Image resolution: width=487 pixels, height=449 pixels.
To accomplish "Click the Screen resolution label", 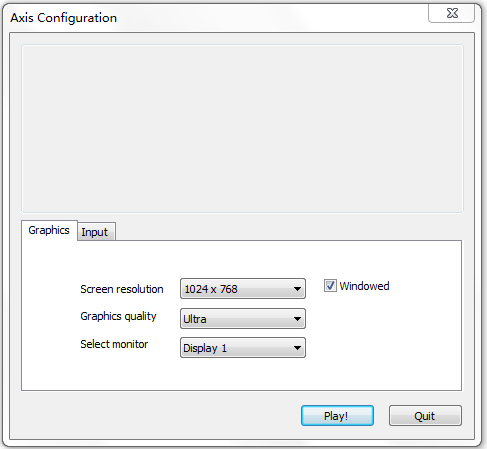I will pos(122,289).
